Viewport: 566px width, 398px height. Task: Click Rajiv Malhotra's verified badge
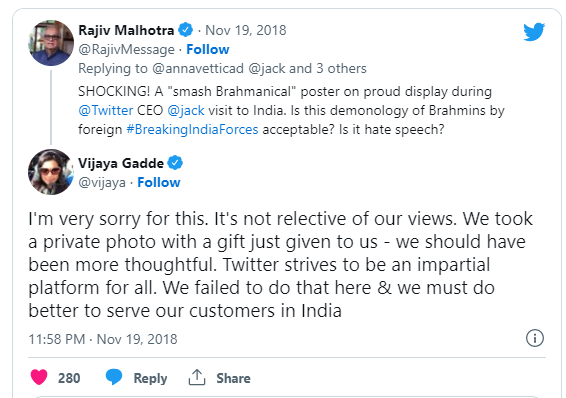coord(186,30)
